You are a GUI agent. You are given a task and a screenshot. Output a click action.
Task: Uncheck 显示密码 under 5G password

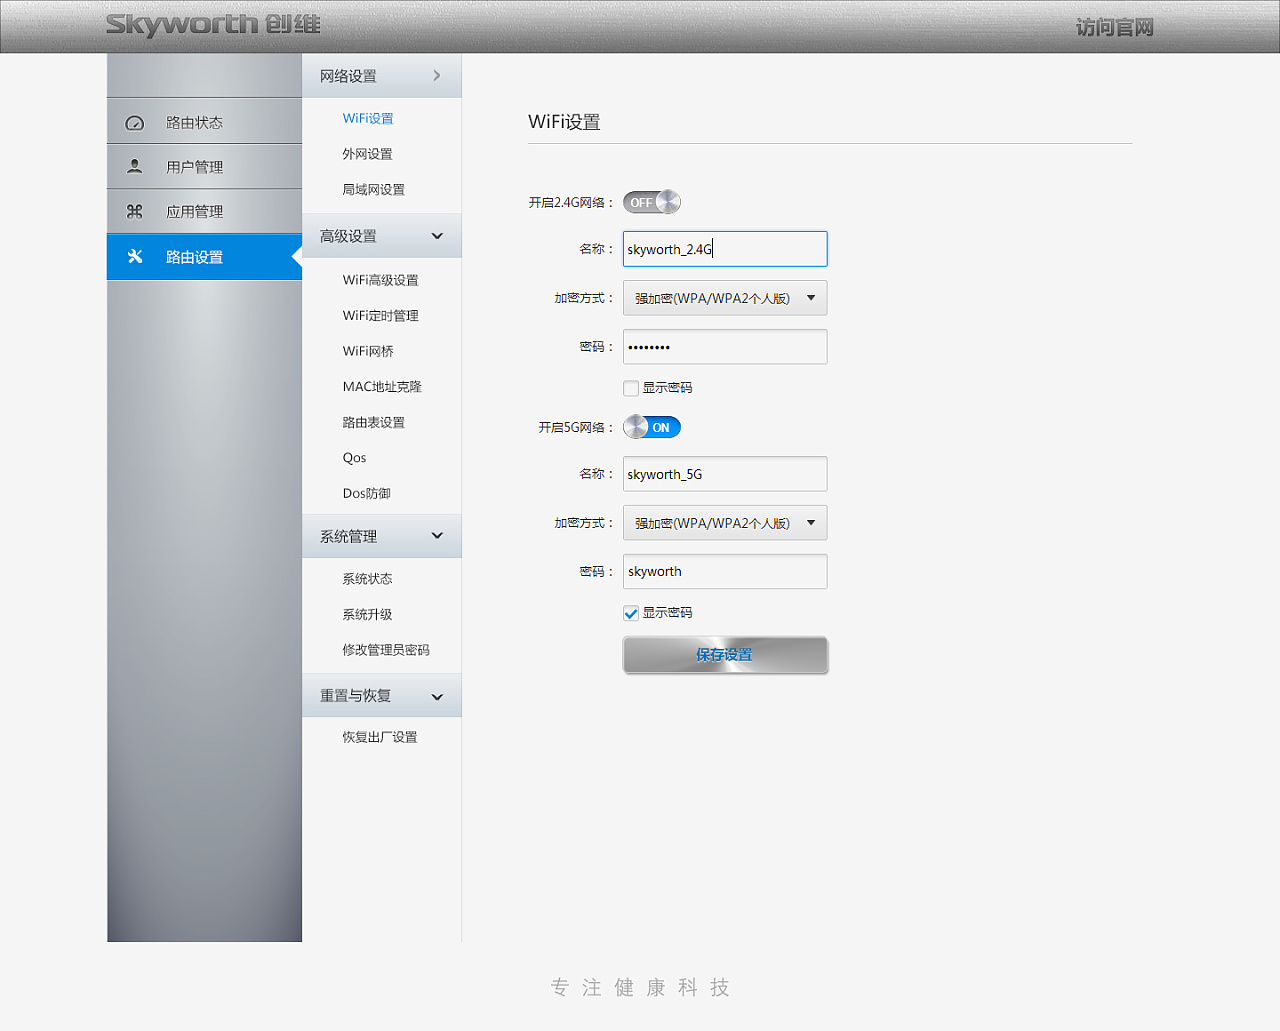coord(631,613)
